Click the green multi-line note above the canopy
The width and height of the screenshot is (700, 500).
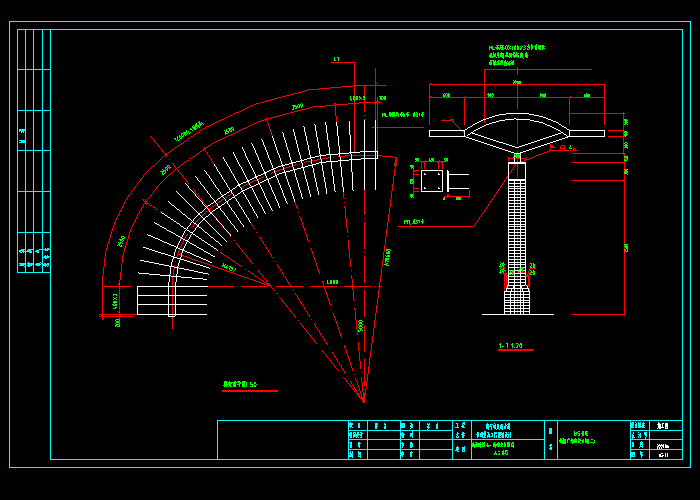[x=516, y=55]
